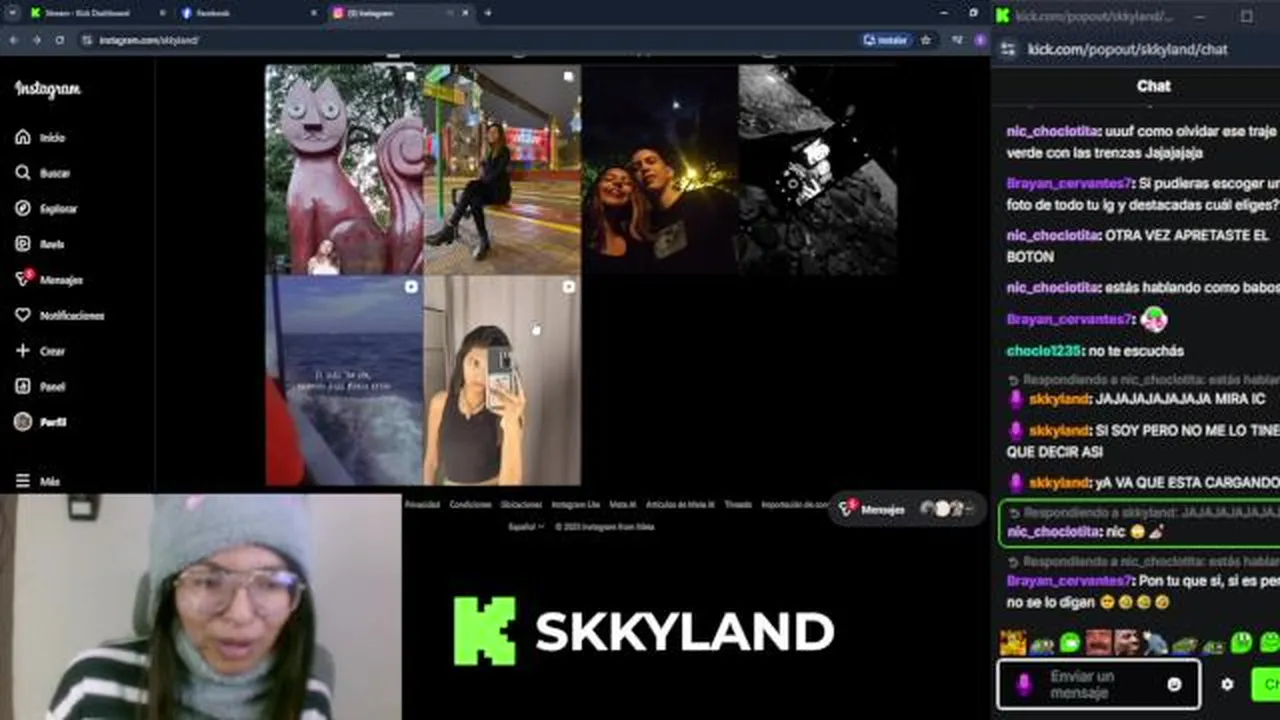Click the Meta AI footer link
1280x720 pixels.
click(623, 505)
